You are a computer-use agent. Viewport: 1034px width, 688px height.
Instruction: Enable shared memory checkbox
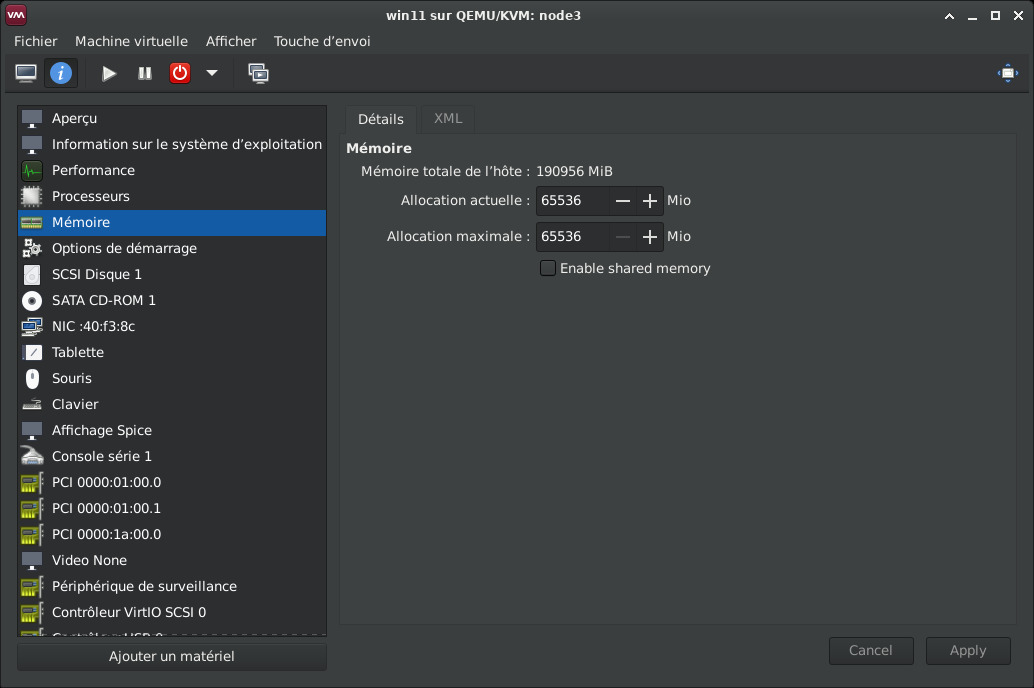click(x=548, y=268)
